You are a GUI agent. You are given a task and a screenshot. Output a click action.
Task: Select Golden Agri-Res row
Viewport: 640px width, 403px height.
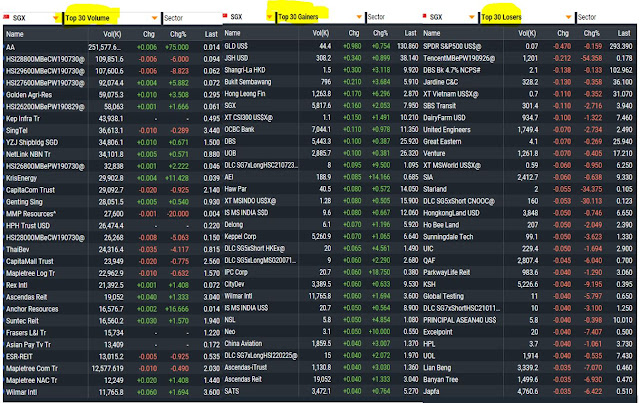coord(113,95)
